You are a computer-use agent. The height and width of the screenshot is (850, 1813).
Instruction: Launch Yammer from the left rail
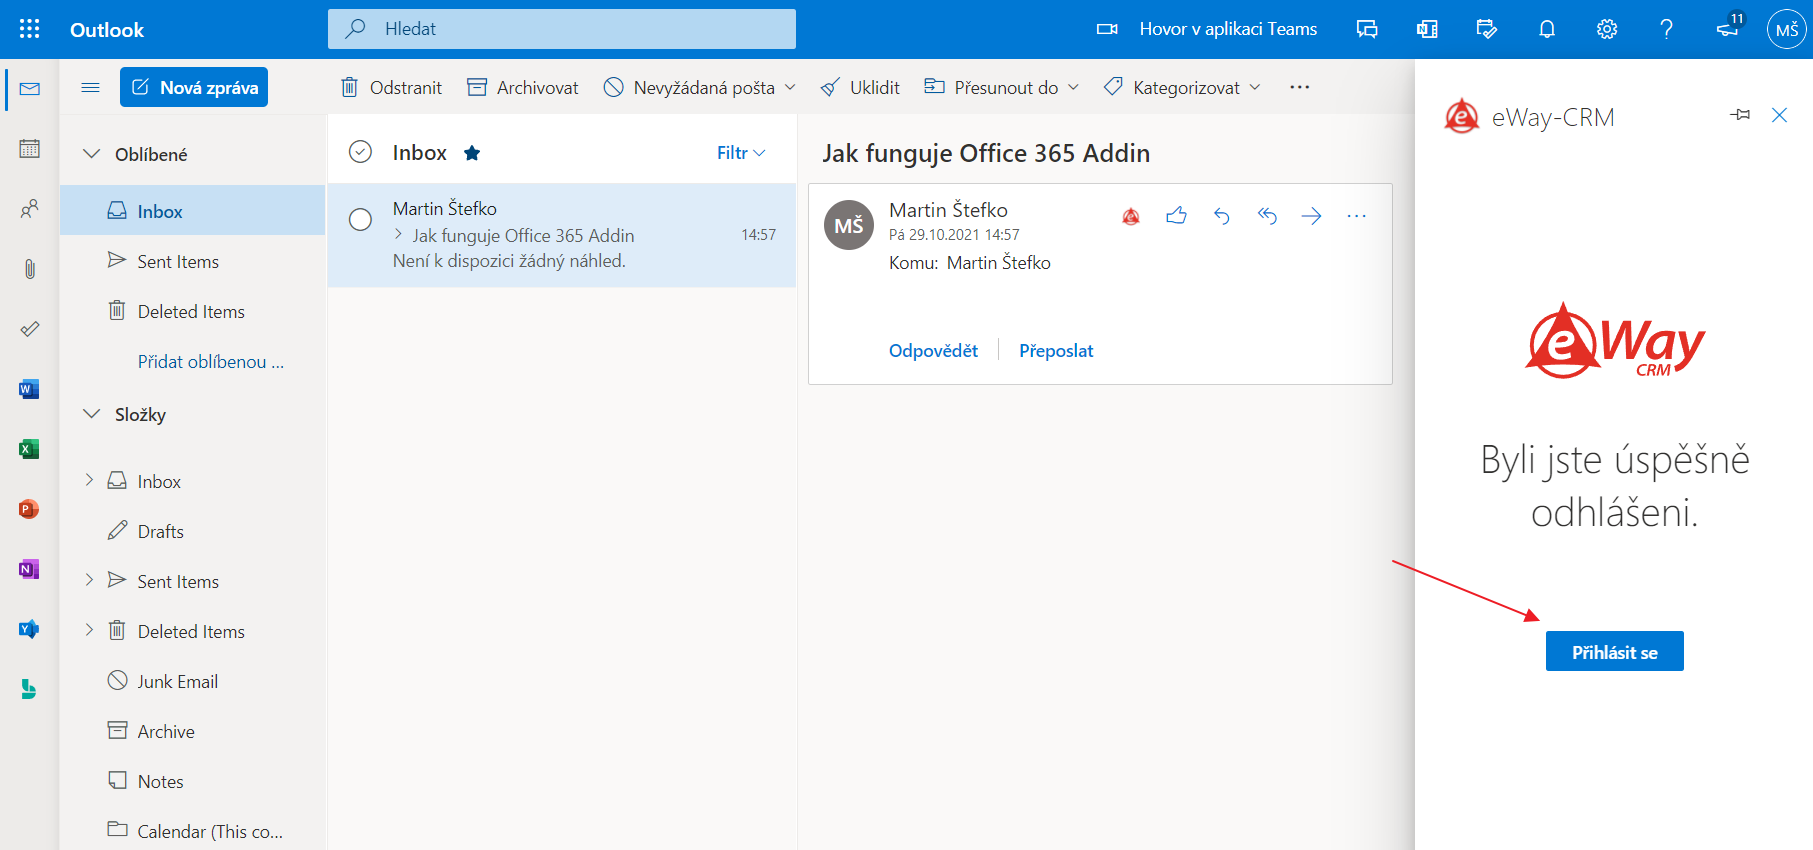click(x=29, y=629)
